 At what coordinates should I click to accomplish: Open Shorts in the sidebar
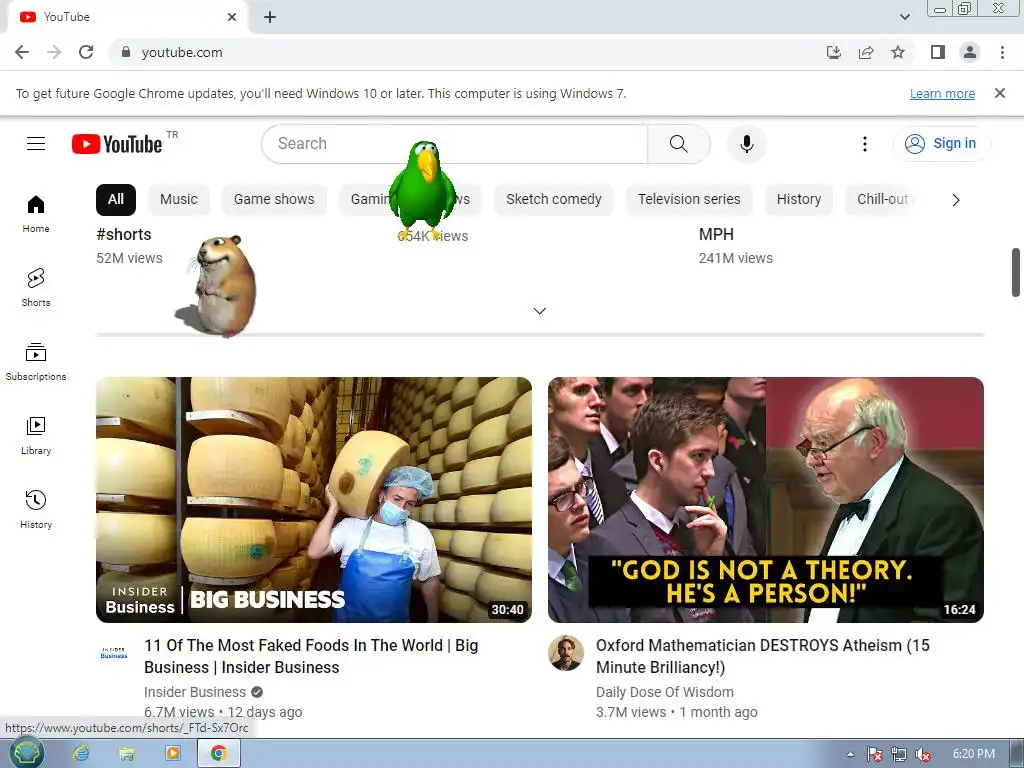(36, 287)
